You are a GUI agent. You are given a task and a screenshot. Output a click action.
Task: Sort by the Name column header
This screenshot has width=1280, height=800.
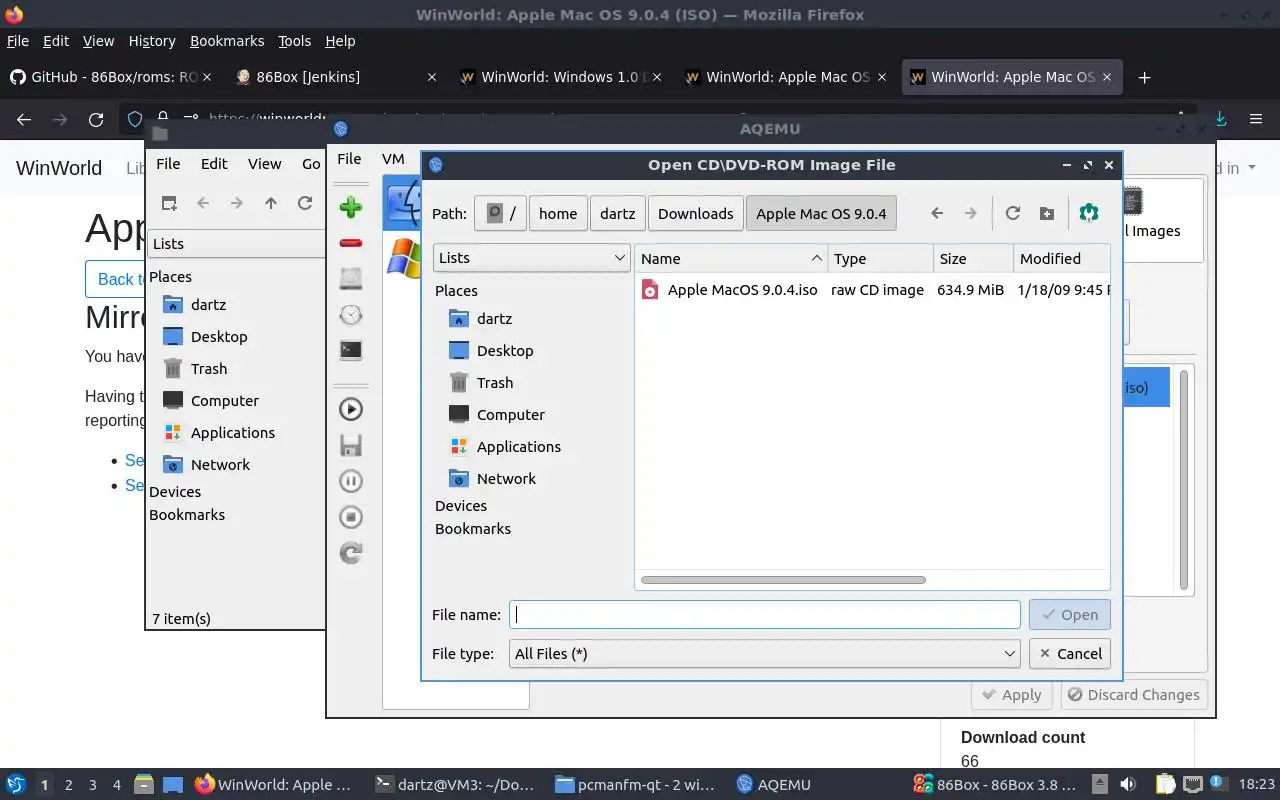(x=731, y=258)
